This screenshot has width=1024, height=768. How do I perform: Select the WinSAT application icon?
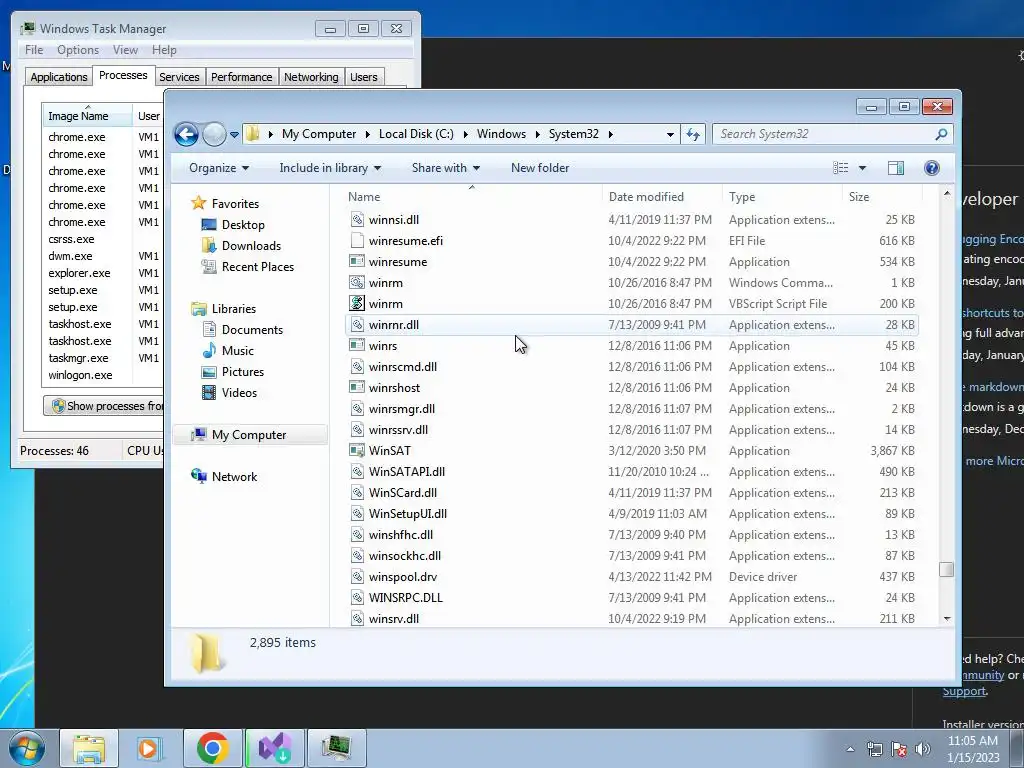point(357,451)
